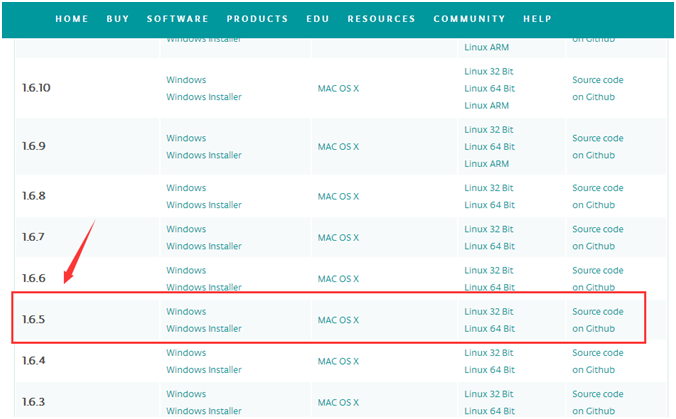
Task: Download Windows zip for version 1.6.3
Action: (x=186, y=394)
